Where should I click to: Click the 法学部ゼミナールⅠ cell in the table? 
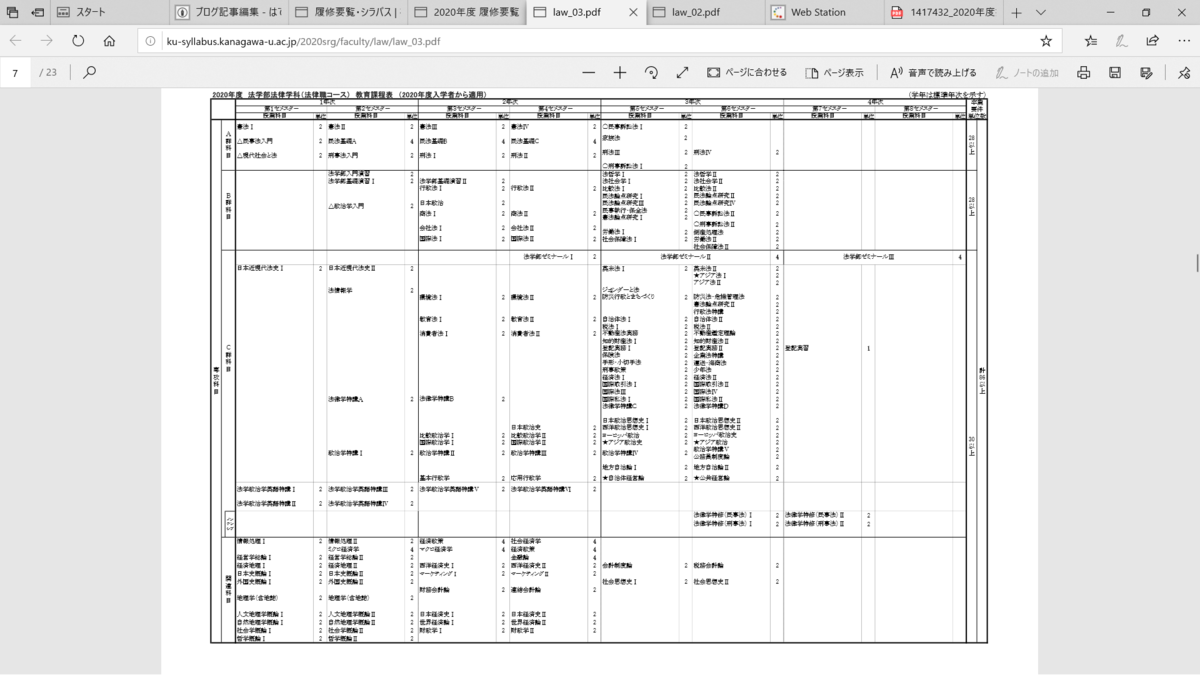click(549, 257)
